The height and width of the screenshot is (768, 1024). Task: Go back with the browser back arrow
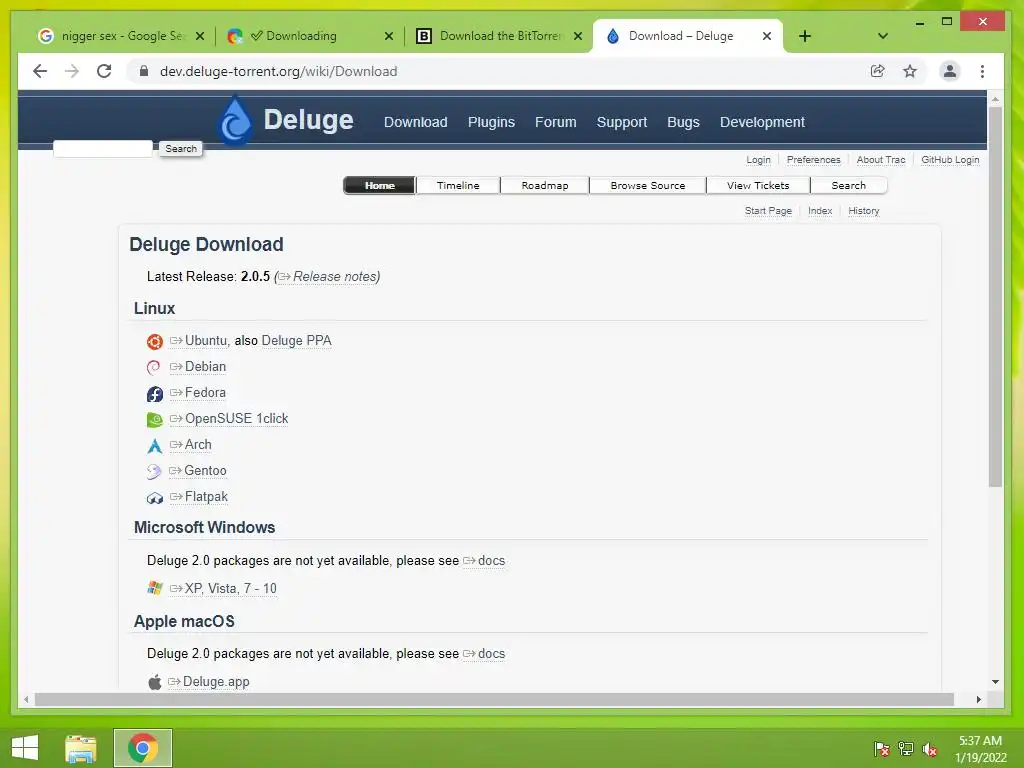[40, 71]
